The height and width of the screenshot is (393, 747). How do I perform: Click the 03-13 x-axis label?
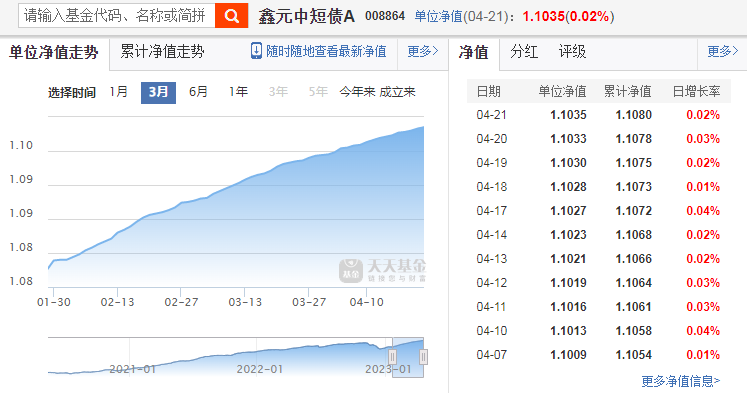[x=245, y=302]
